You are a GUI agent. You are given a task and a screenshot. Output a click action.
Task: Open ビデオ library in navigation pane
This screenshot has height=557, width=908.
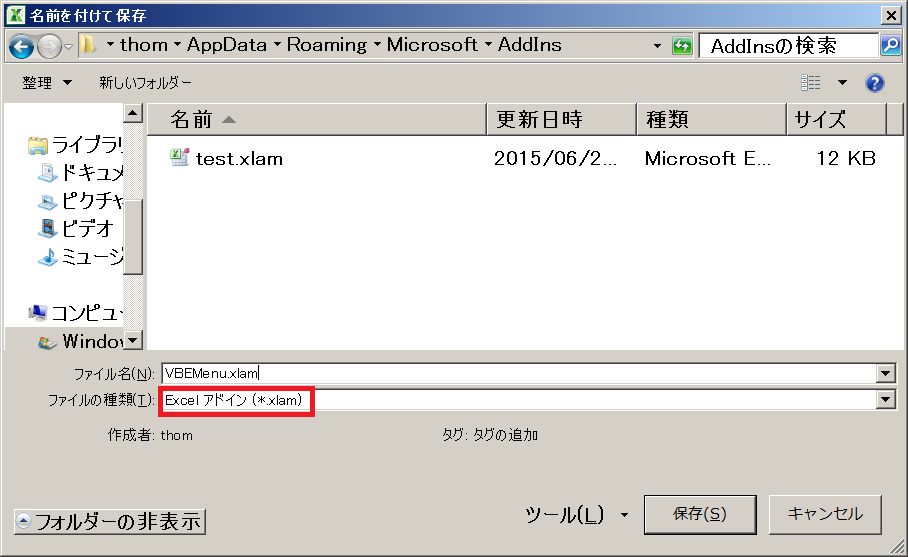click(75, 228)
